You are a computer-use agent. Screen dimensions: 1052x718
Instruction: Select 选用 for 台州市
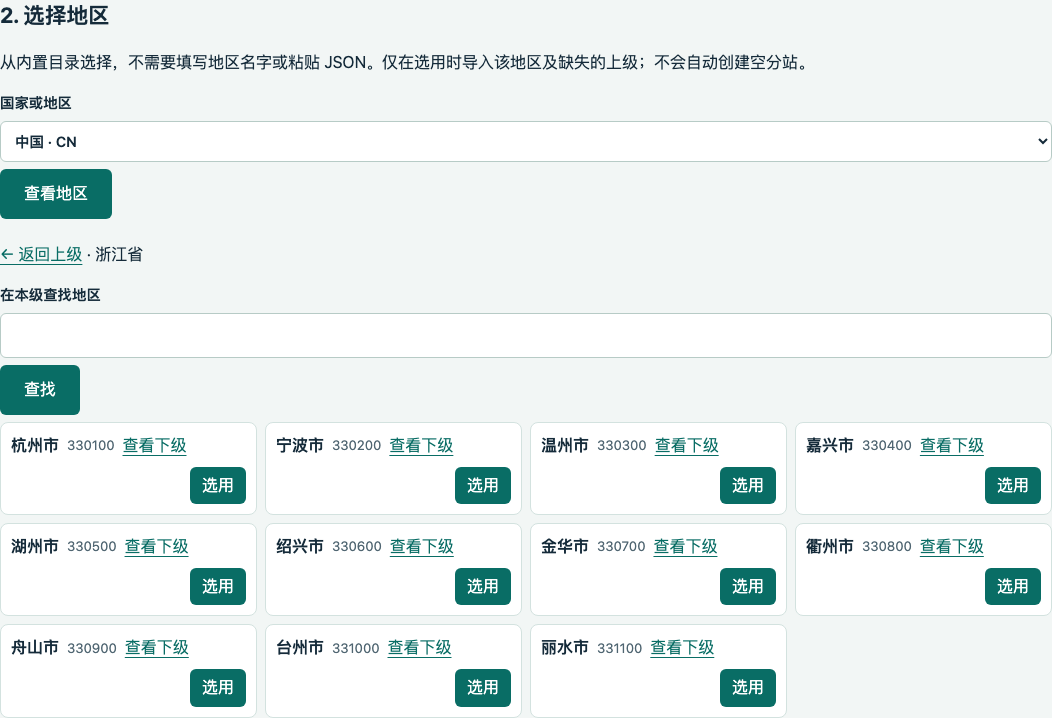point(482,688)
